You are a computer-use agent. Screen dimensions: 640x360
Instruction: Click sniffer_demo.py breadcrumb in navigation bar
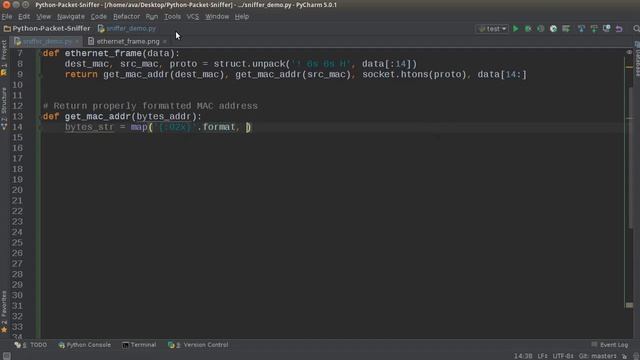pos(127,29)
